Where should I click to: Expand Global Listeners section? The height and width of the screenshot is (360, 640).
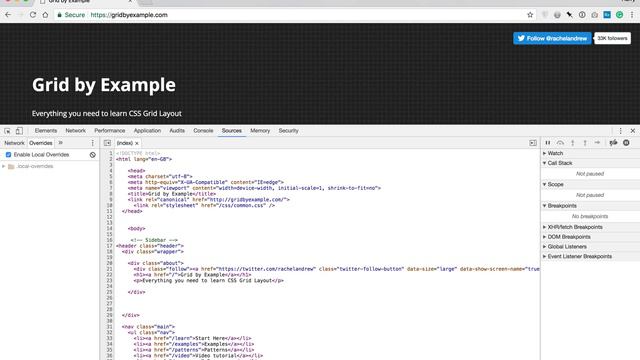coord(544,247)
